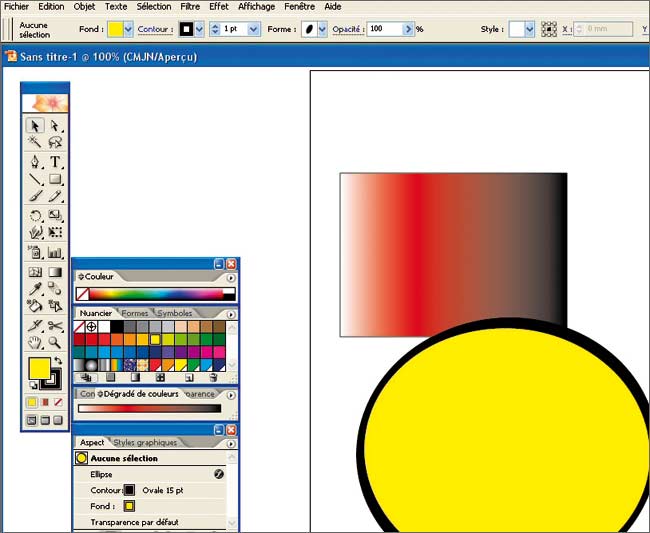
Task: Click the delete swatch trash icon
Action: click(x=214, y=378)
